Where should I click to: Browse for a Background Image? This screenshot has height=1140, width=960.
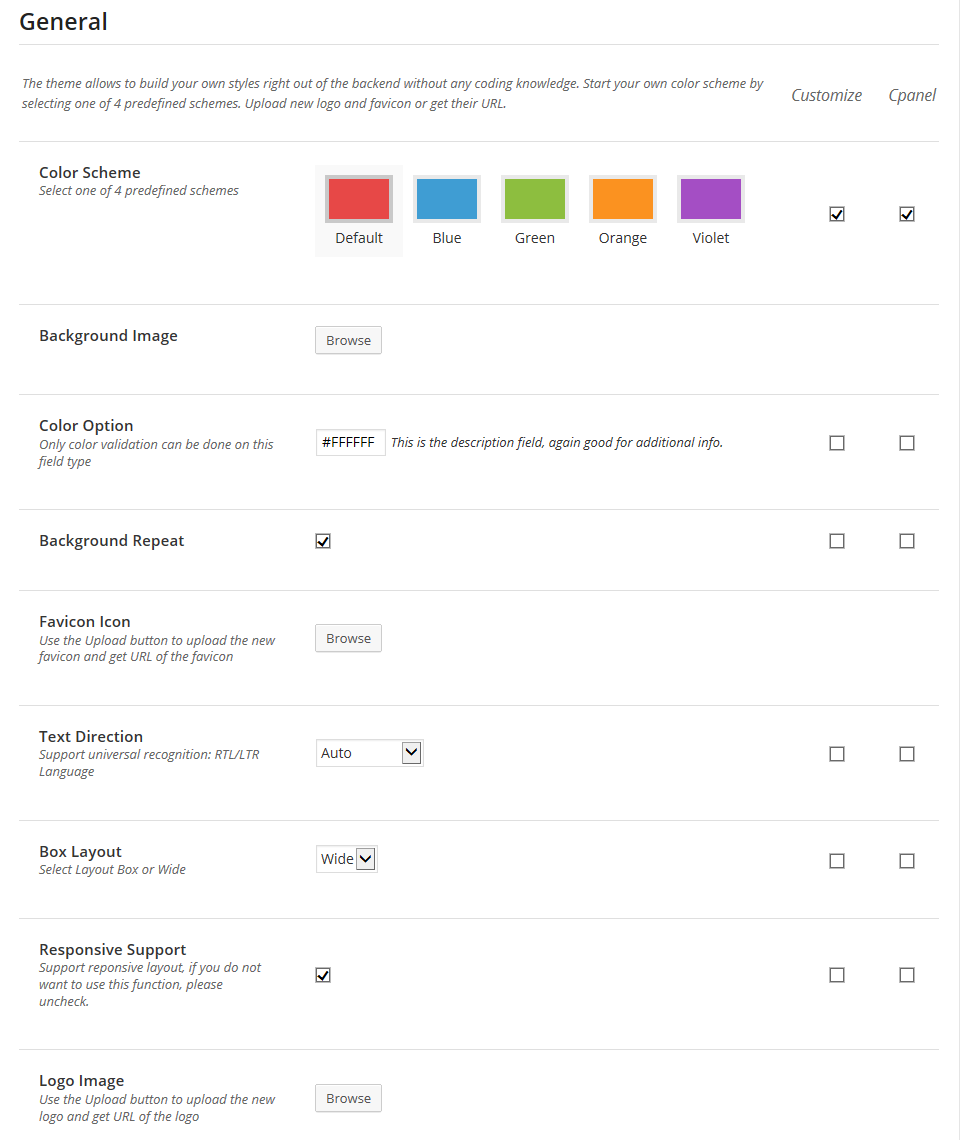(x=348, y=340)
